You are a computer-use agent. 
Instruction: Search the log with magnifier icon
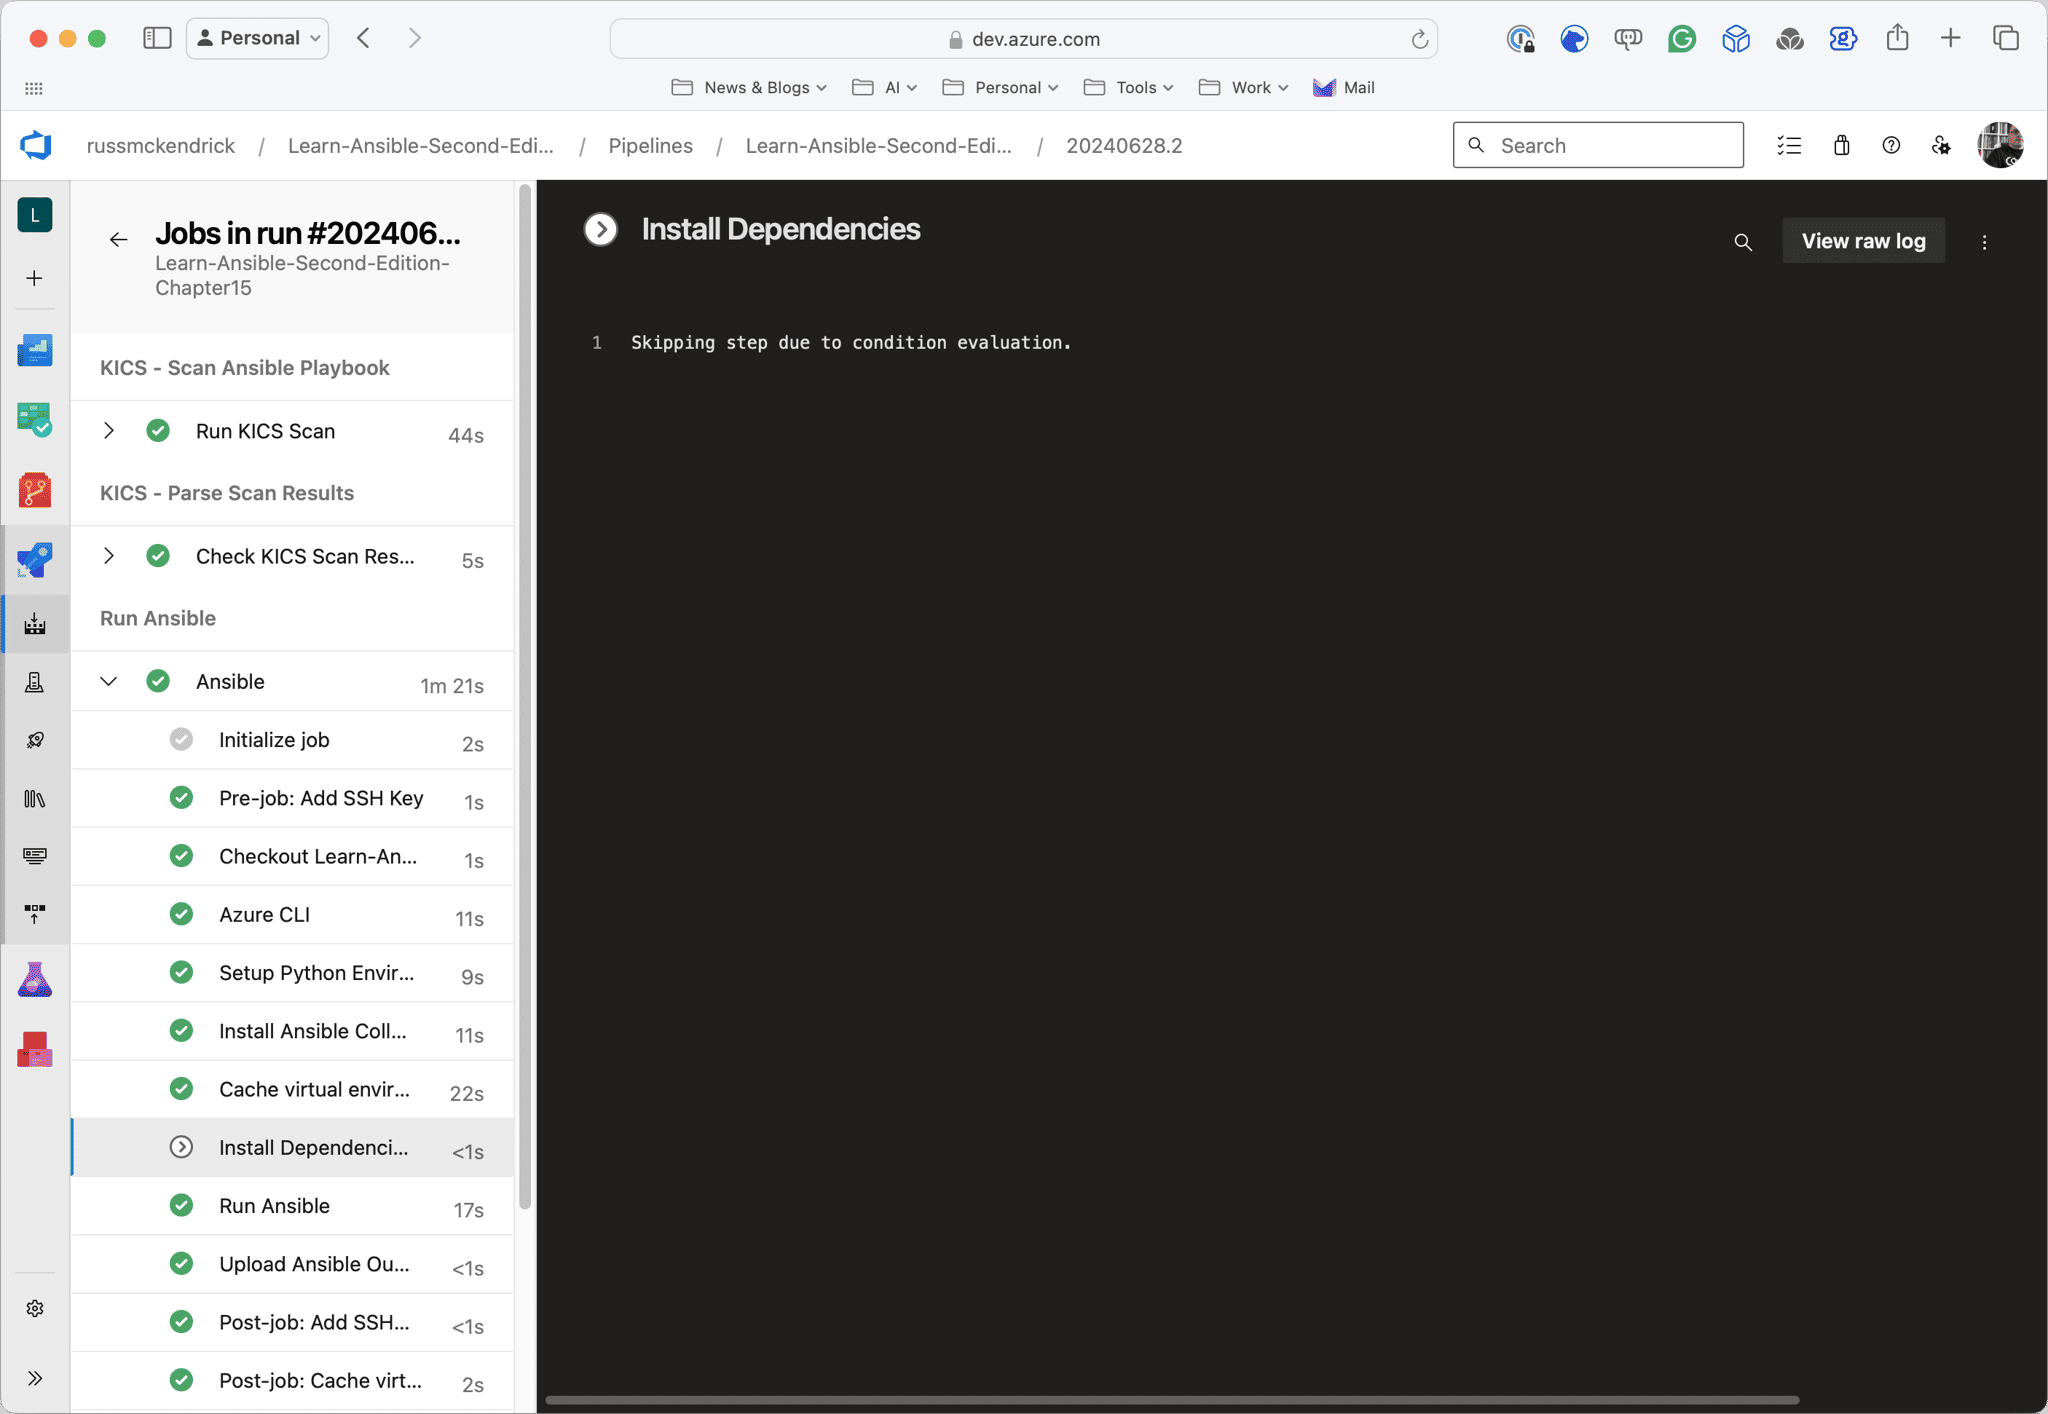click(x=1743, y=242)
